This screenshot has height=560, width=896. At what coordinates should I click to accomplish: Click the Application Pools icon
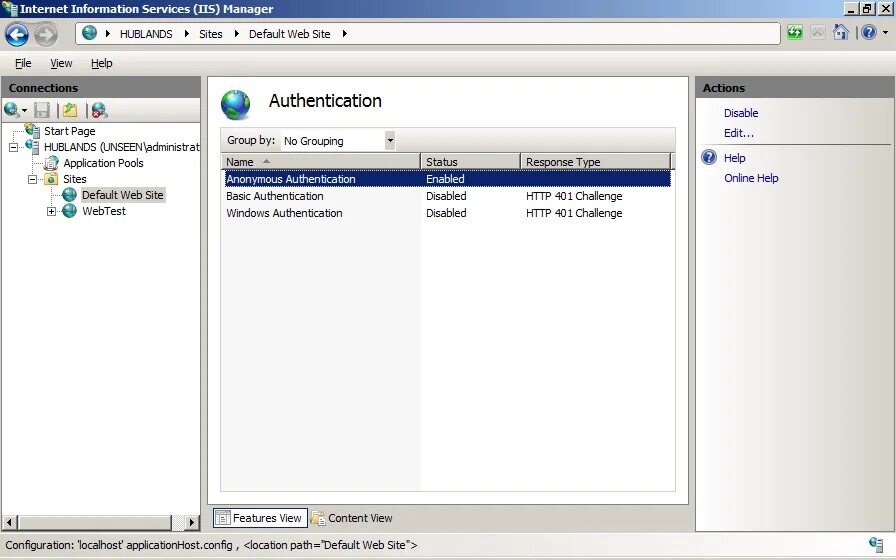tap(51, 163)
